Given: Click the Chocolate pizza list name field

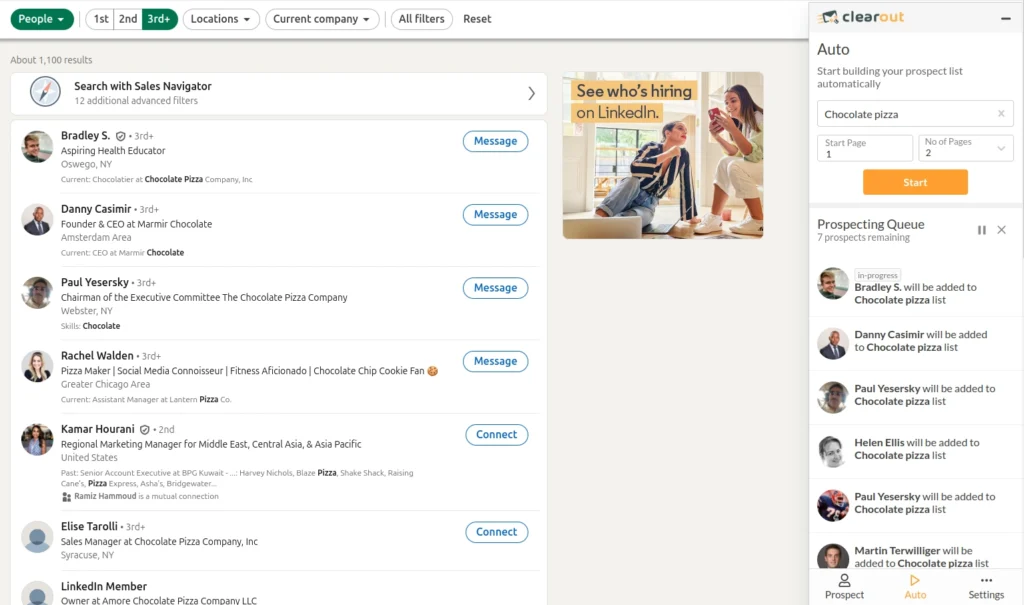Looking at the screenshot, I should pos(915,114).
